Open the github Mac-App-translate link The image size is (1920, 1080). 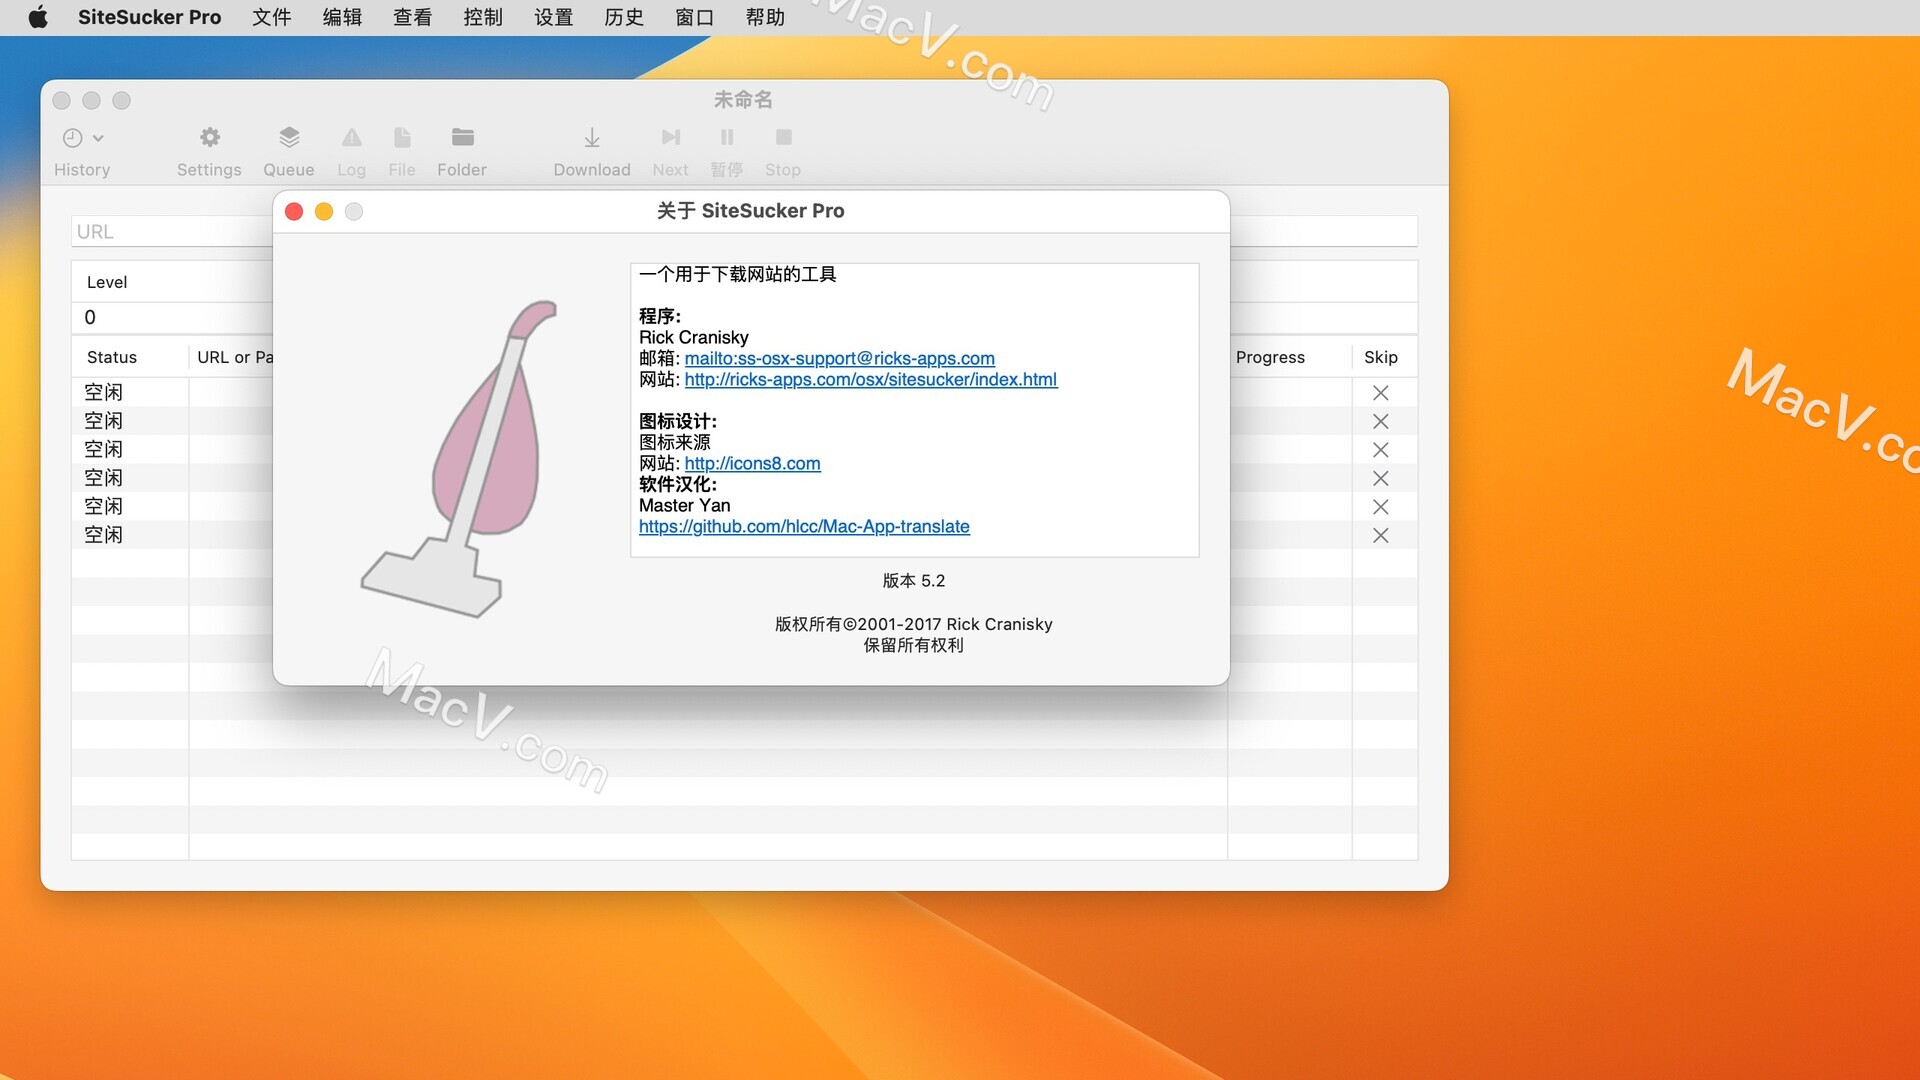coord(804,526)
